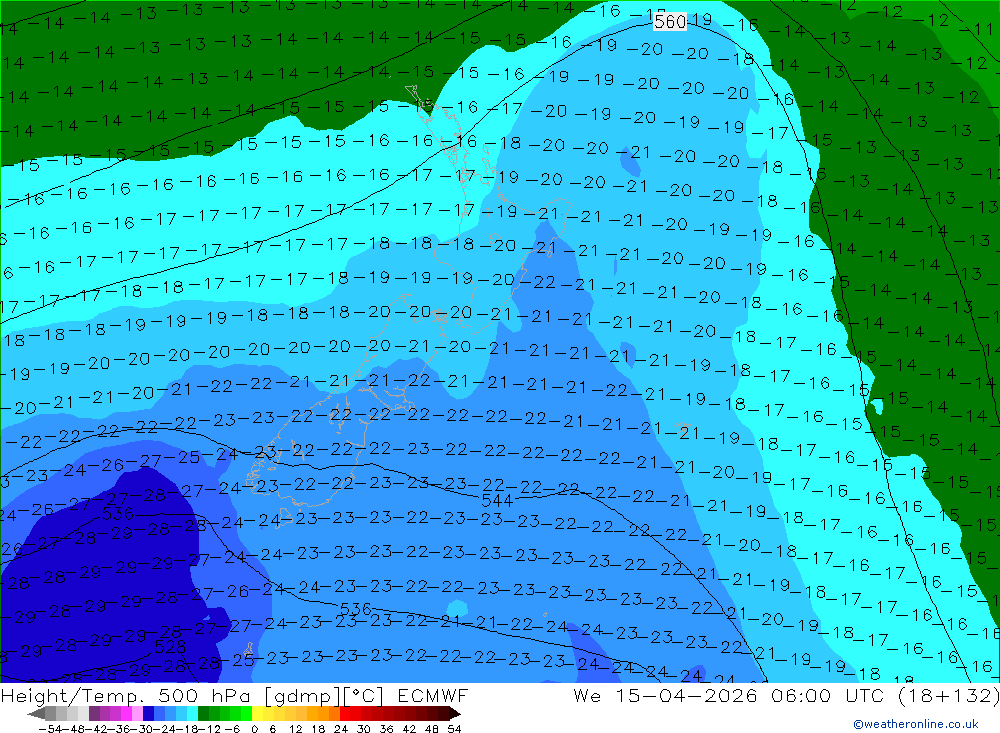Pick the bright cyan swatch in the legend
The width and height of the screenshot is (1000, 733).
[x=192, y=714]
